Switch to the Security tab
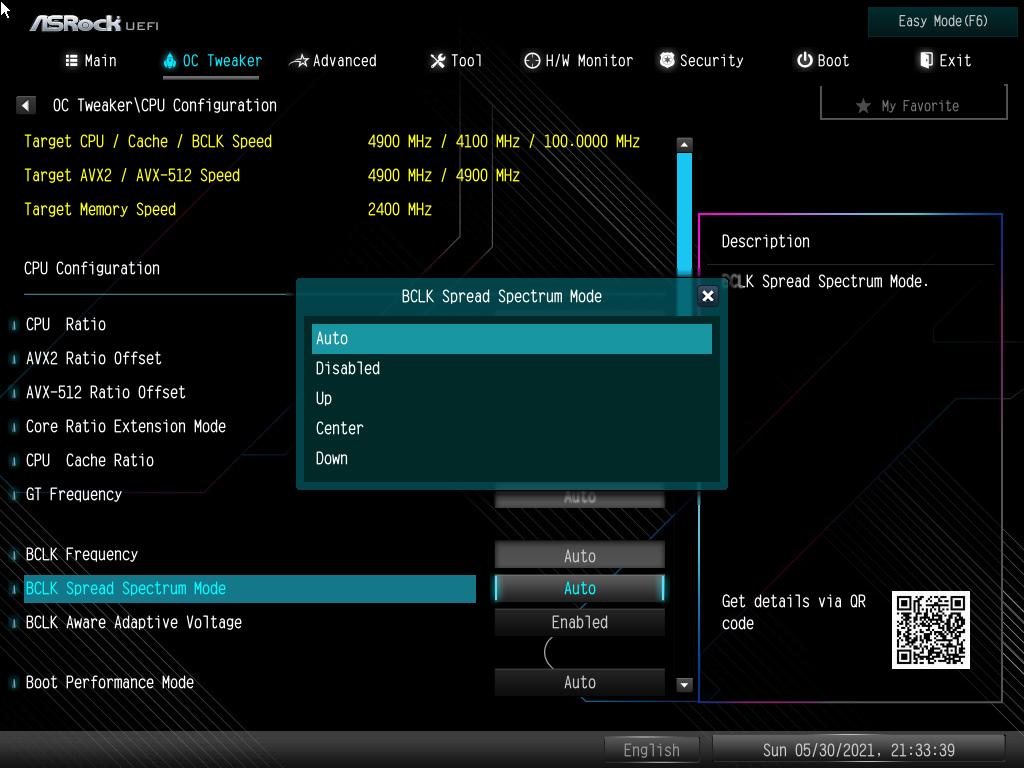The height and width of the screenshot is (768, 1024). pyautogui.click(x=701, y=61)
